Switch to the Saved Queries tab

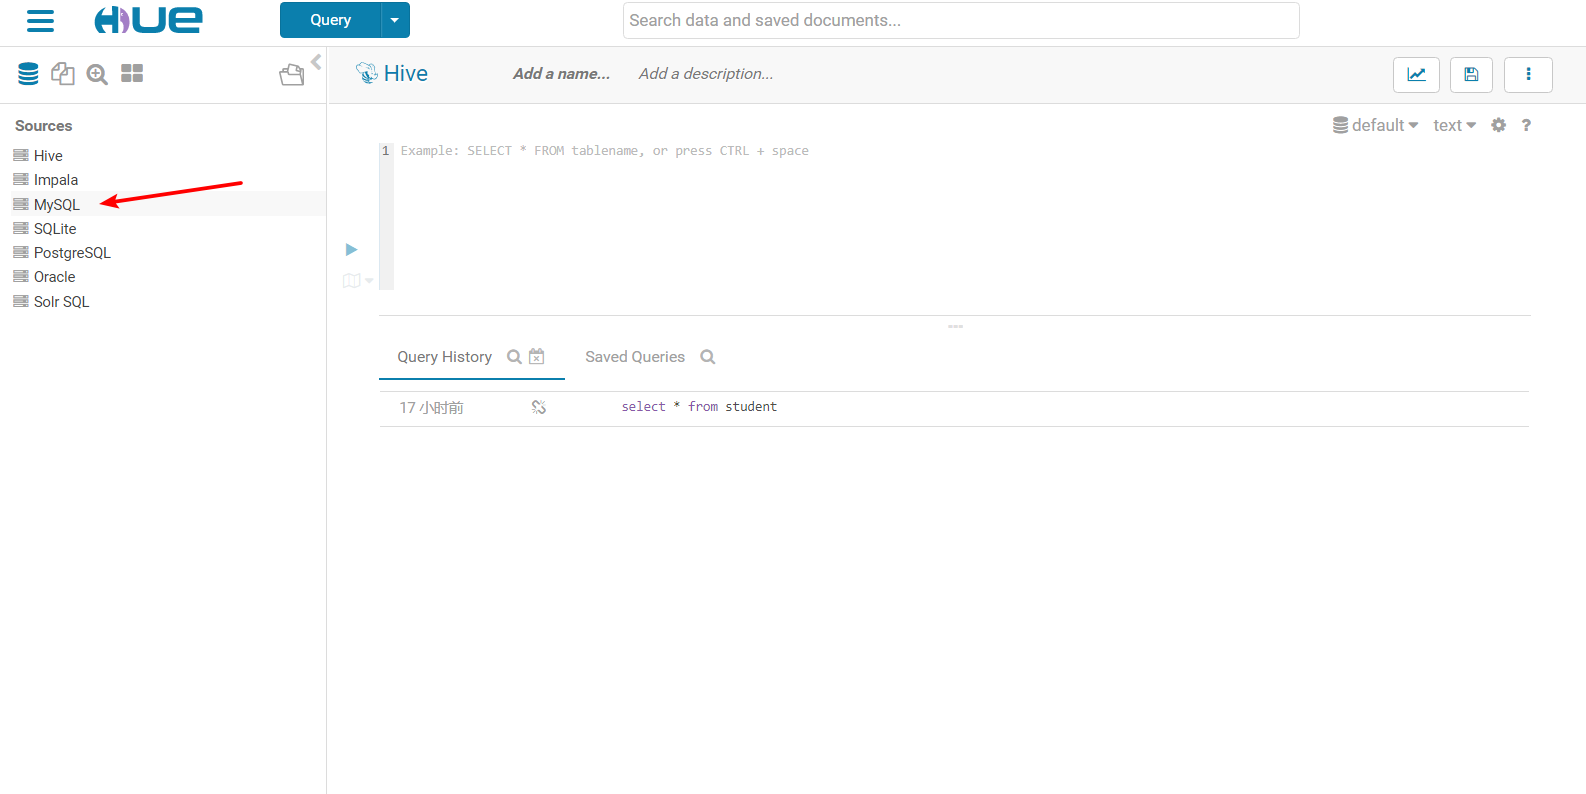pos(635,357)
